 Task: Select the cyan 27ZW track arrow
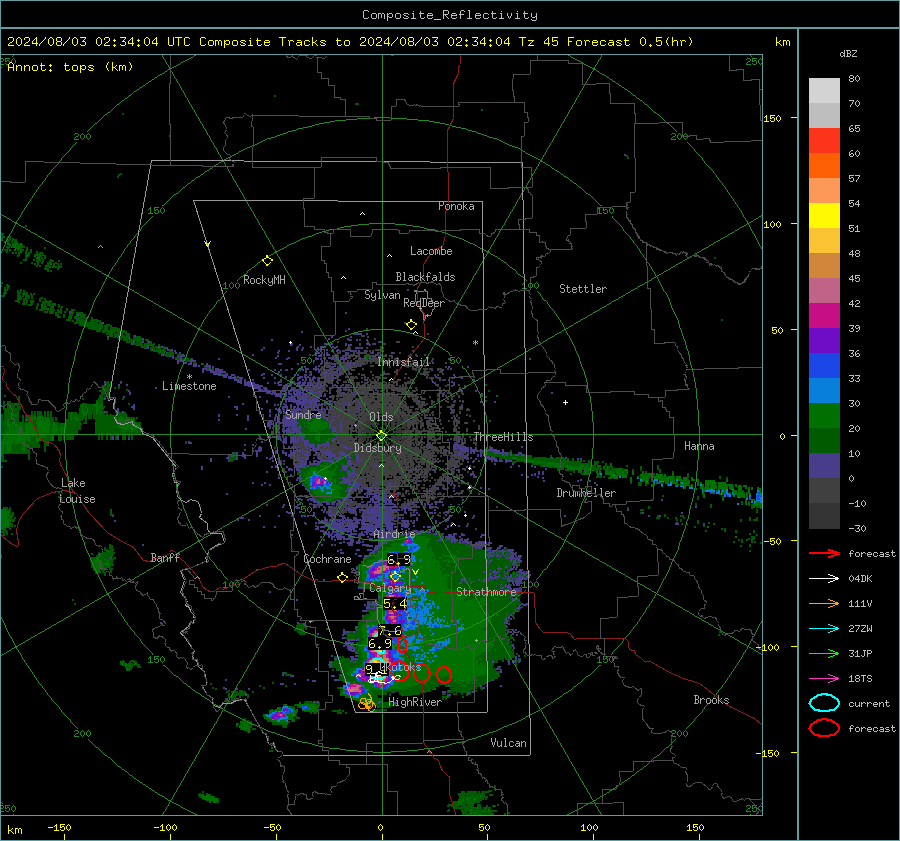point(824,629)
